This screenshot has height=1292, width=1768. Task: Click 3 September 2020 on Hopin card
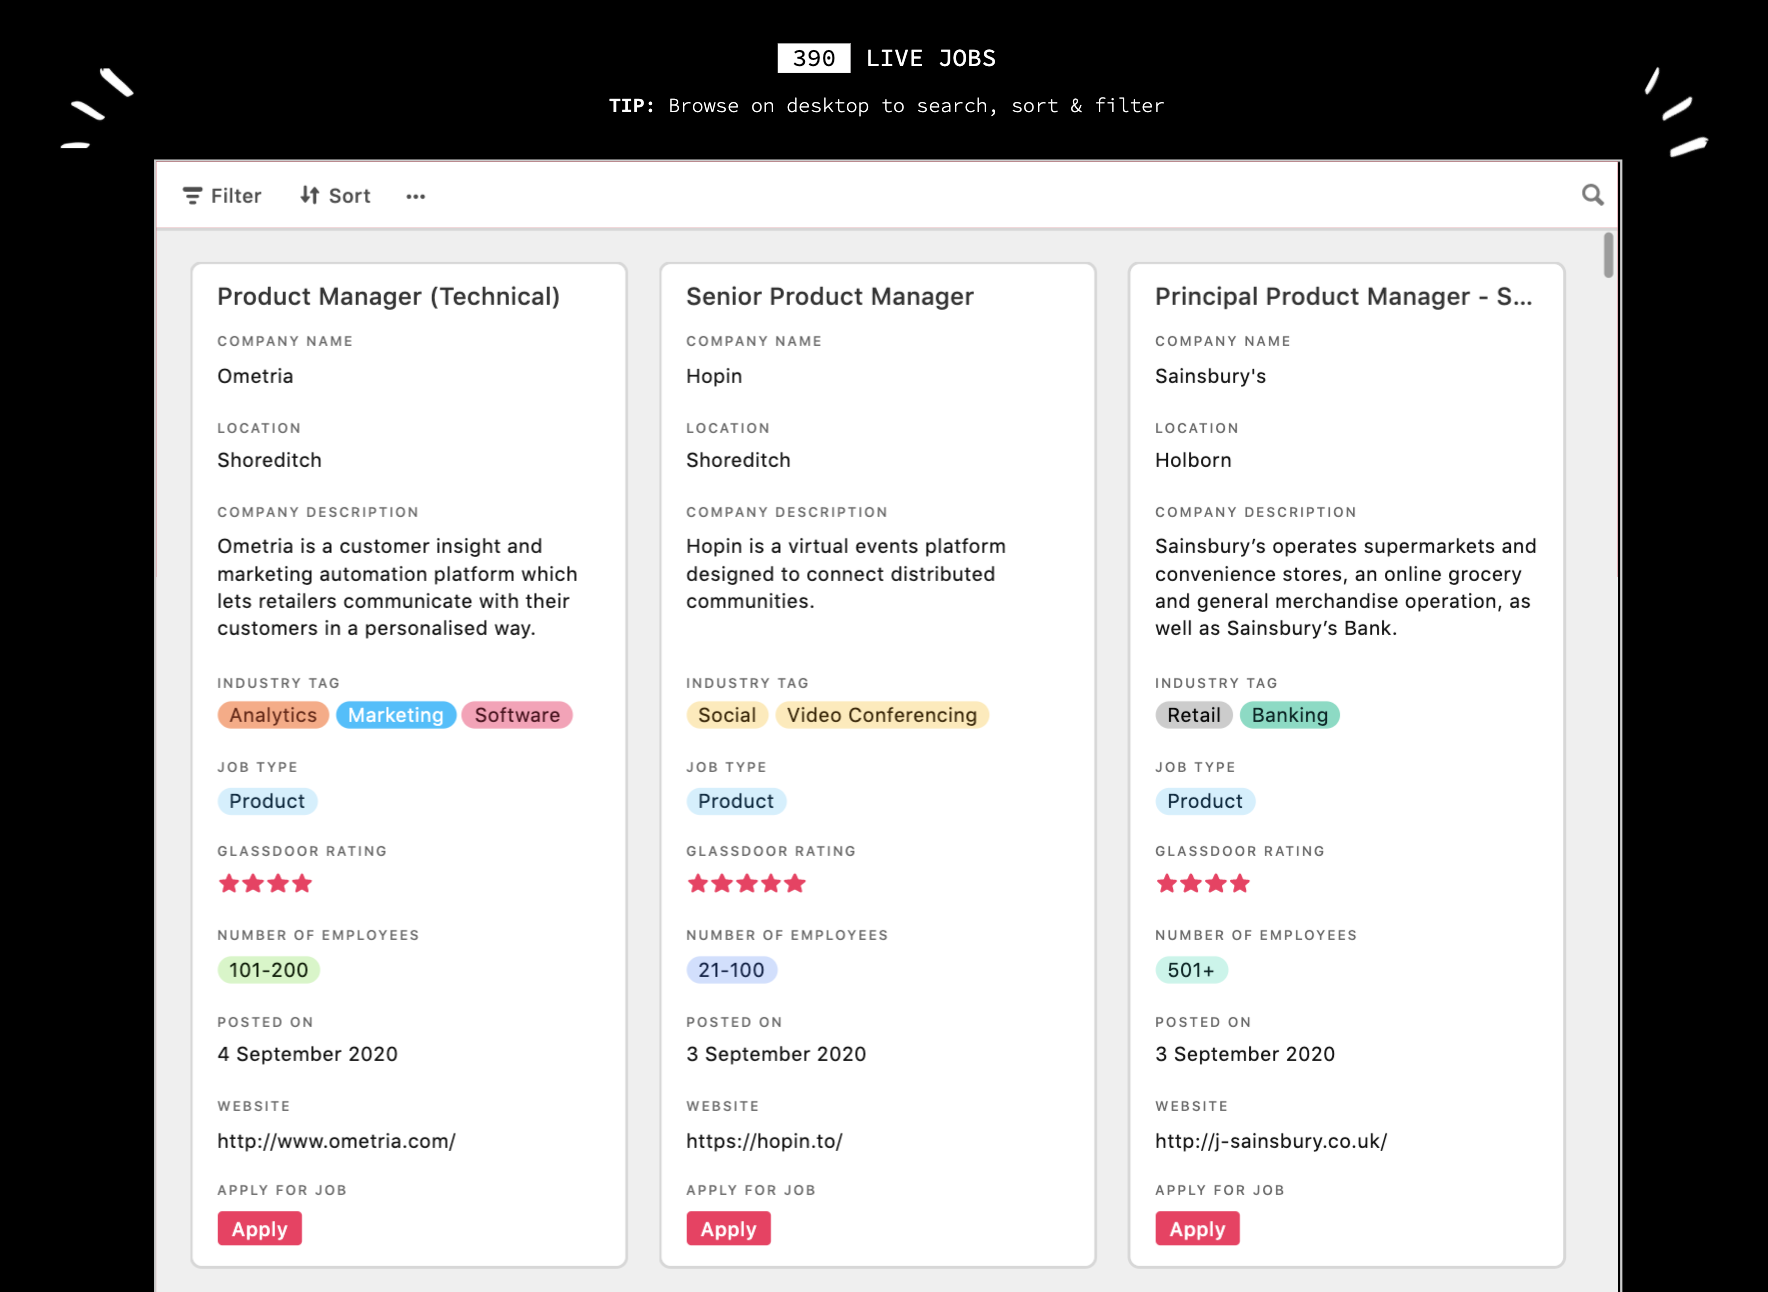tap(777, 1054)
